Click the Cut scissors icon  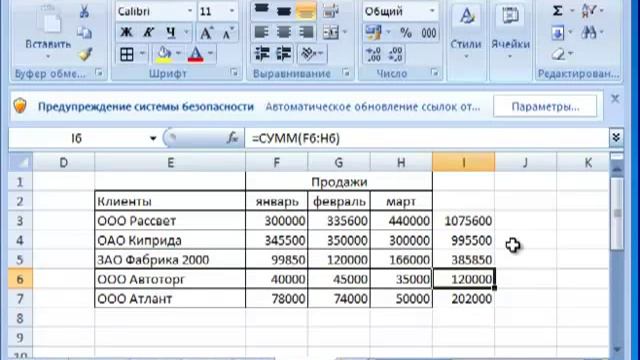pyautogui.click(x=84, y=12)
